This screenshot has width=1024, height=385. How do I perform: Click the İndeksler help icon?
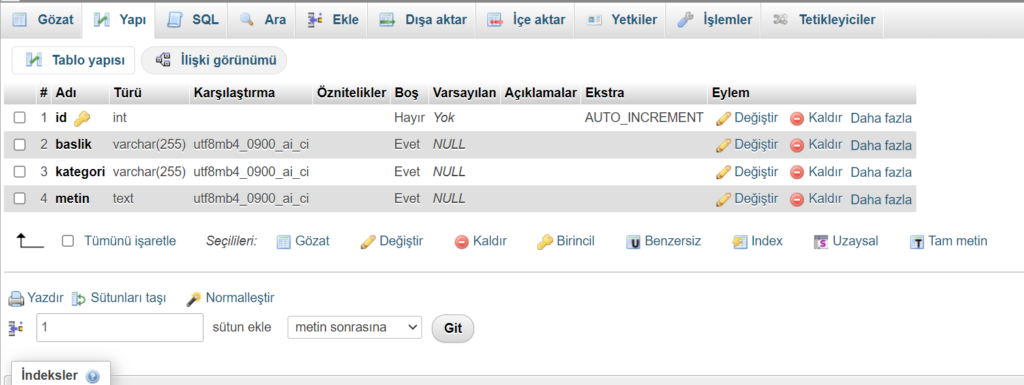pyautogui.click(x=93, y=377)
